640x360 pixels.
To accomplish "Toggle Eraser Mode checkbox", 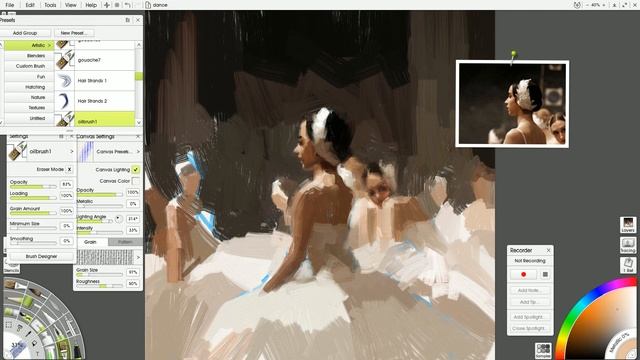I will coord(69,169).
